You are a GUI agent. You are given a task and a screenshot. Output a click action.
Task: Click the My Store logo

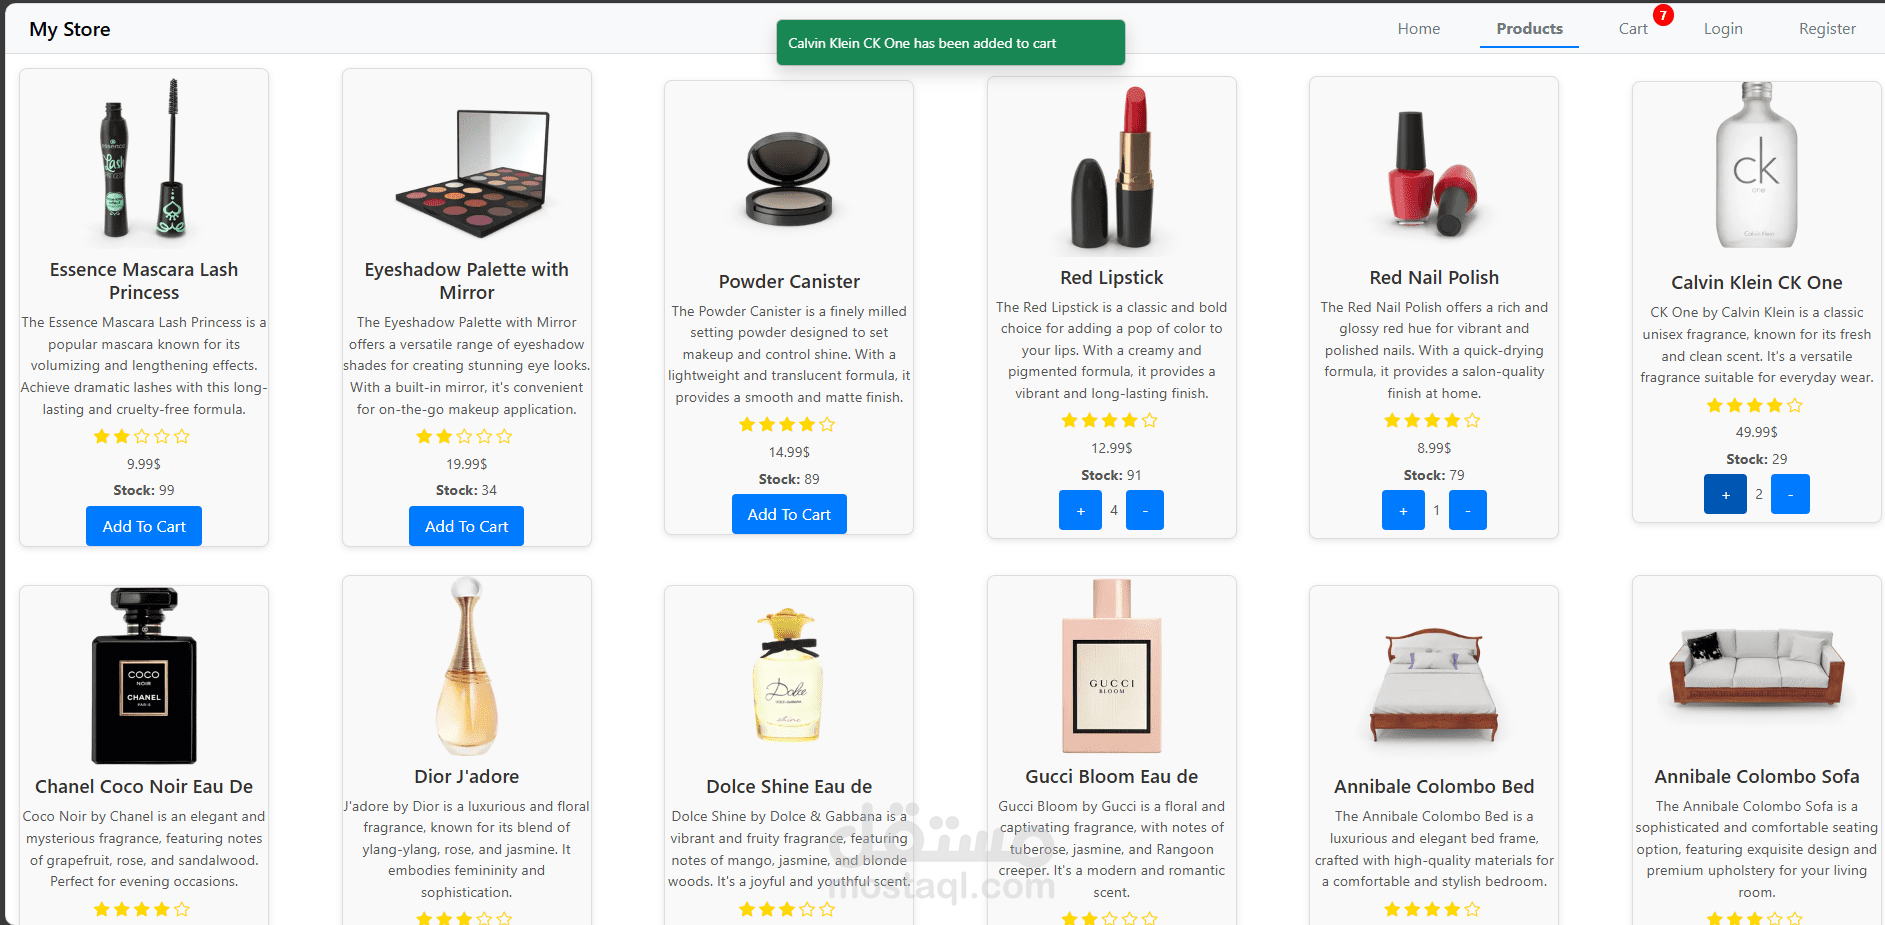70,29
